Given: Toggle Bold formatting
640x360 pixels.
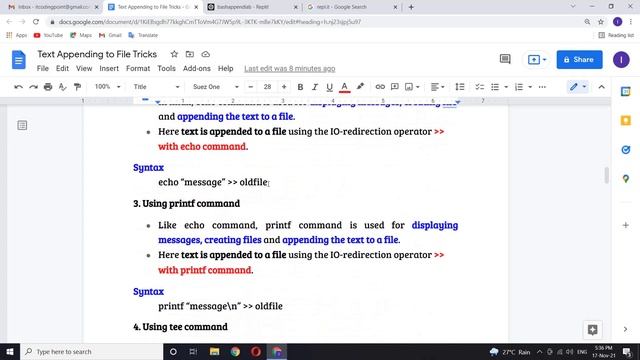Looking at the screenshot, I should coord(300,87).
